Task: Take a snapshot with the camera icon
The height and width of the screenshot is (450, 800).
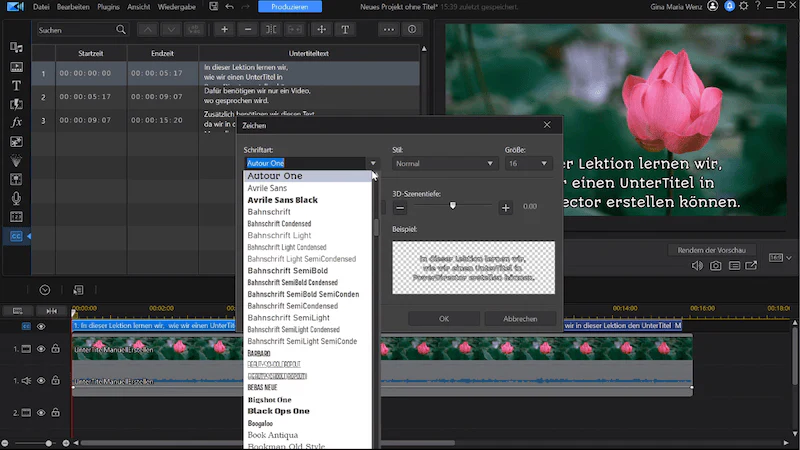Action: 716,266
